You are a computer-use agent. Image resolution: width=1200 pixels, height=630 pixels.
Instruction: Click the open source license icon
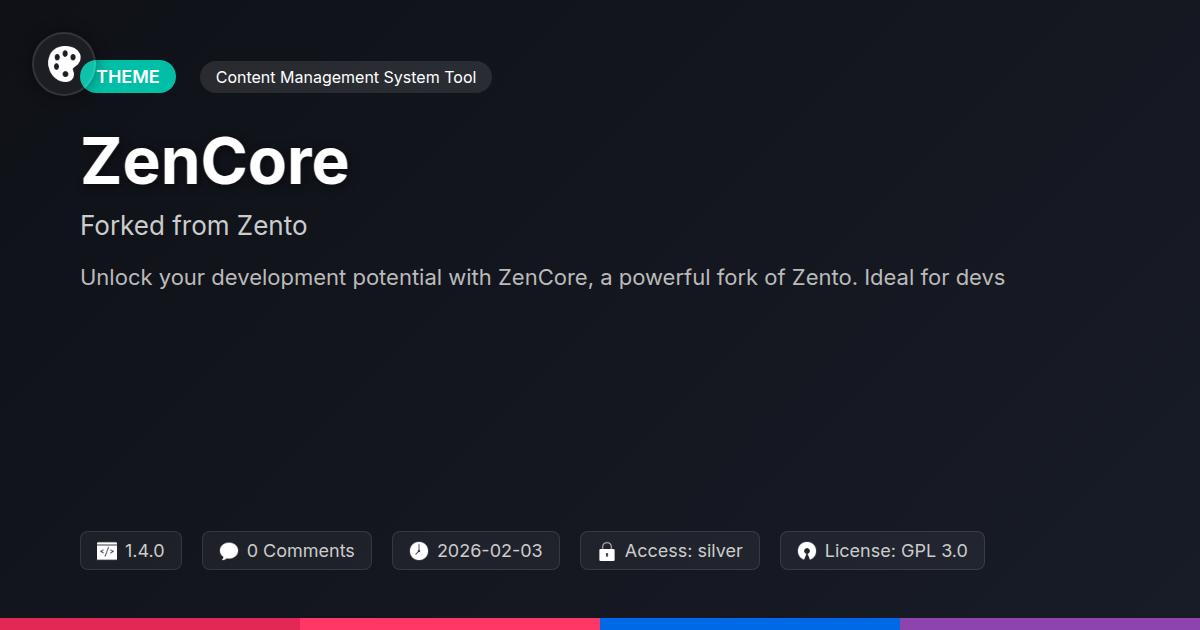click(x=807, y=551)
